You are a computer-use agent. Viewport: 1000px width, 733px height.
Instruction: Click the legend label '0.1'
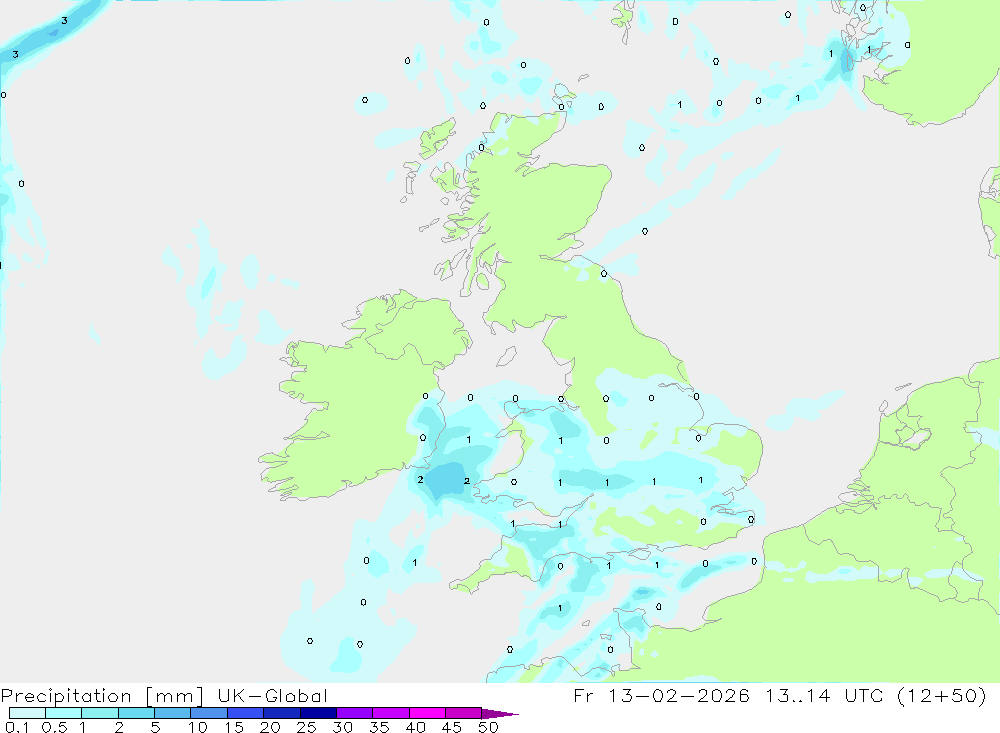click(17, 727)
